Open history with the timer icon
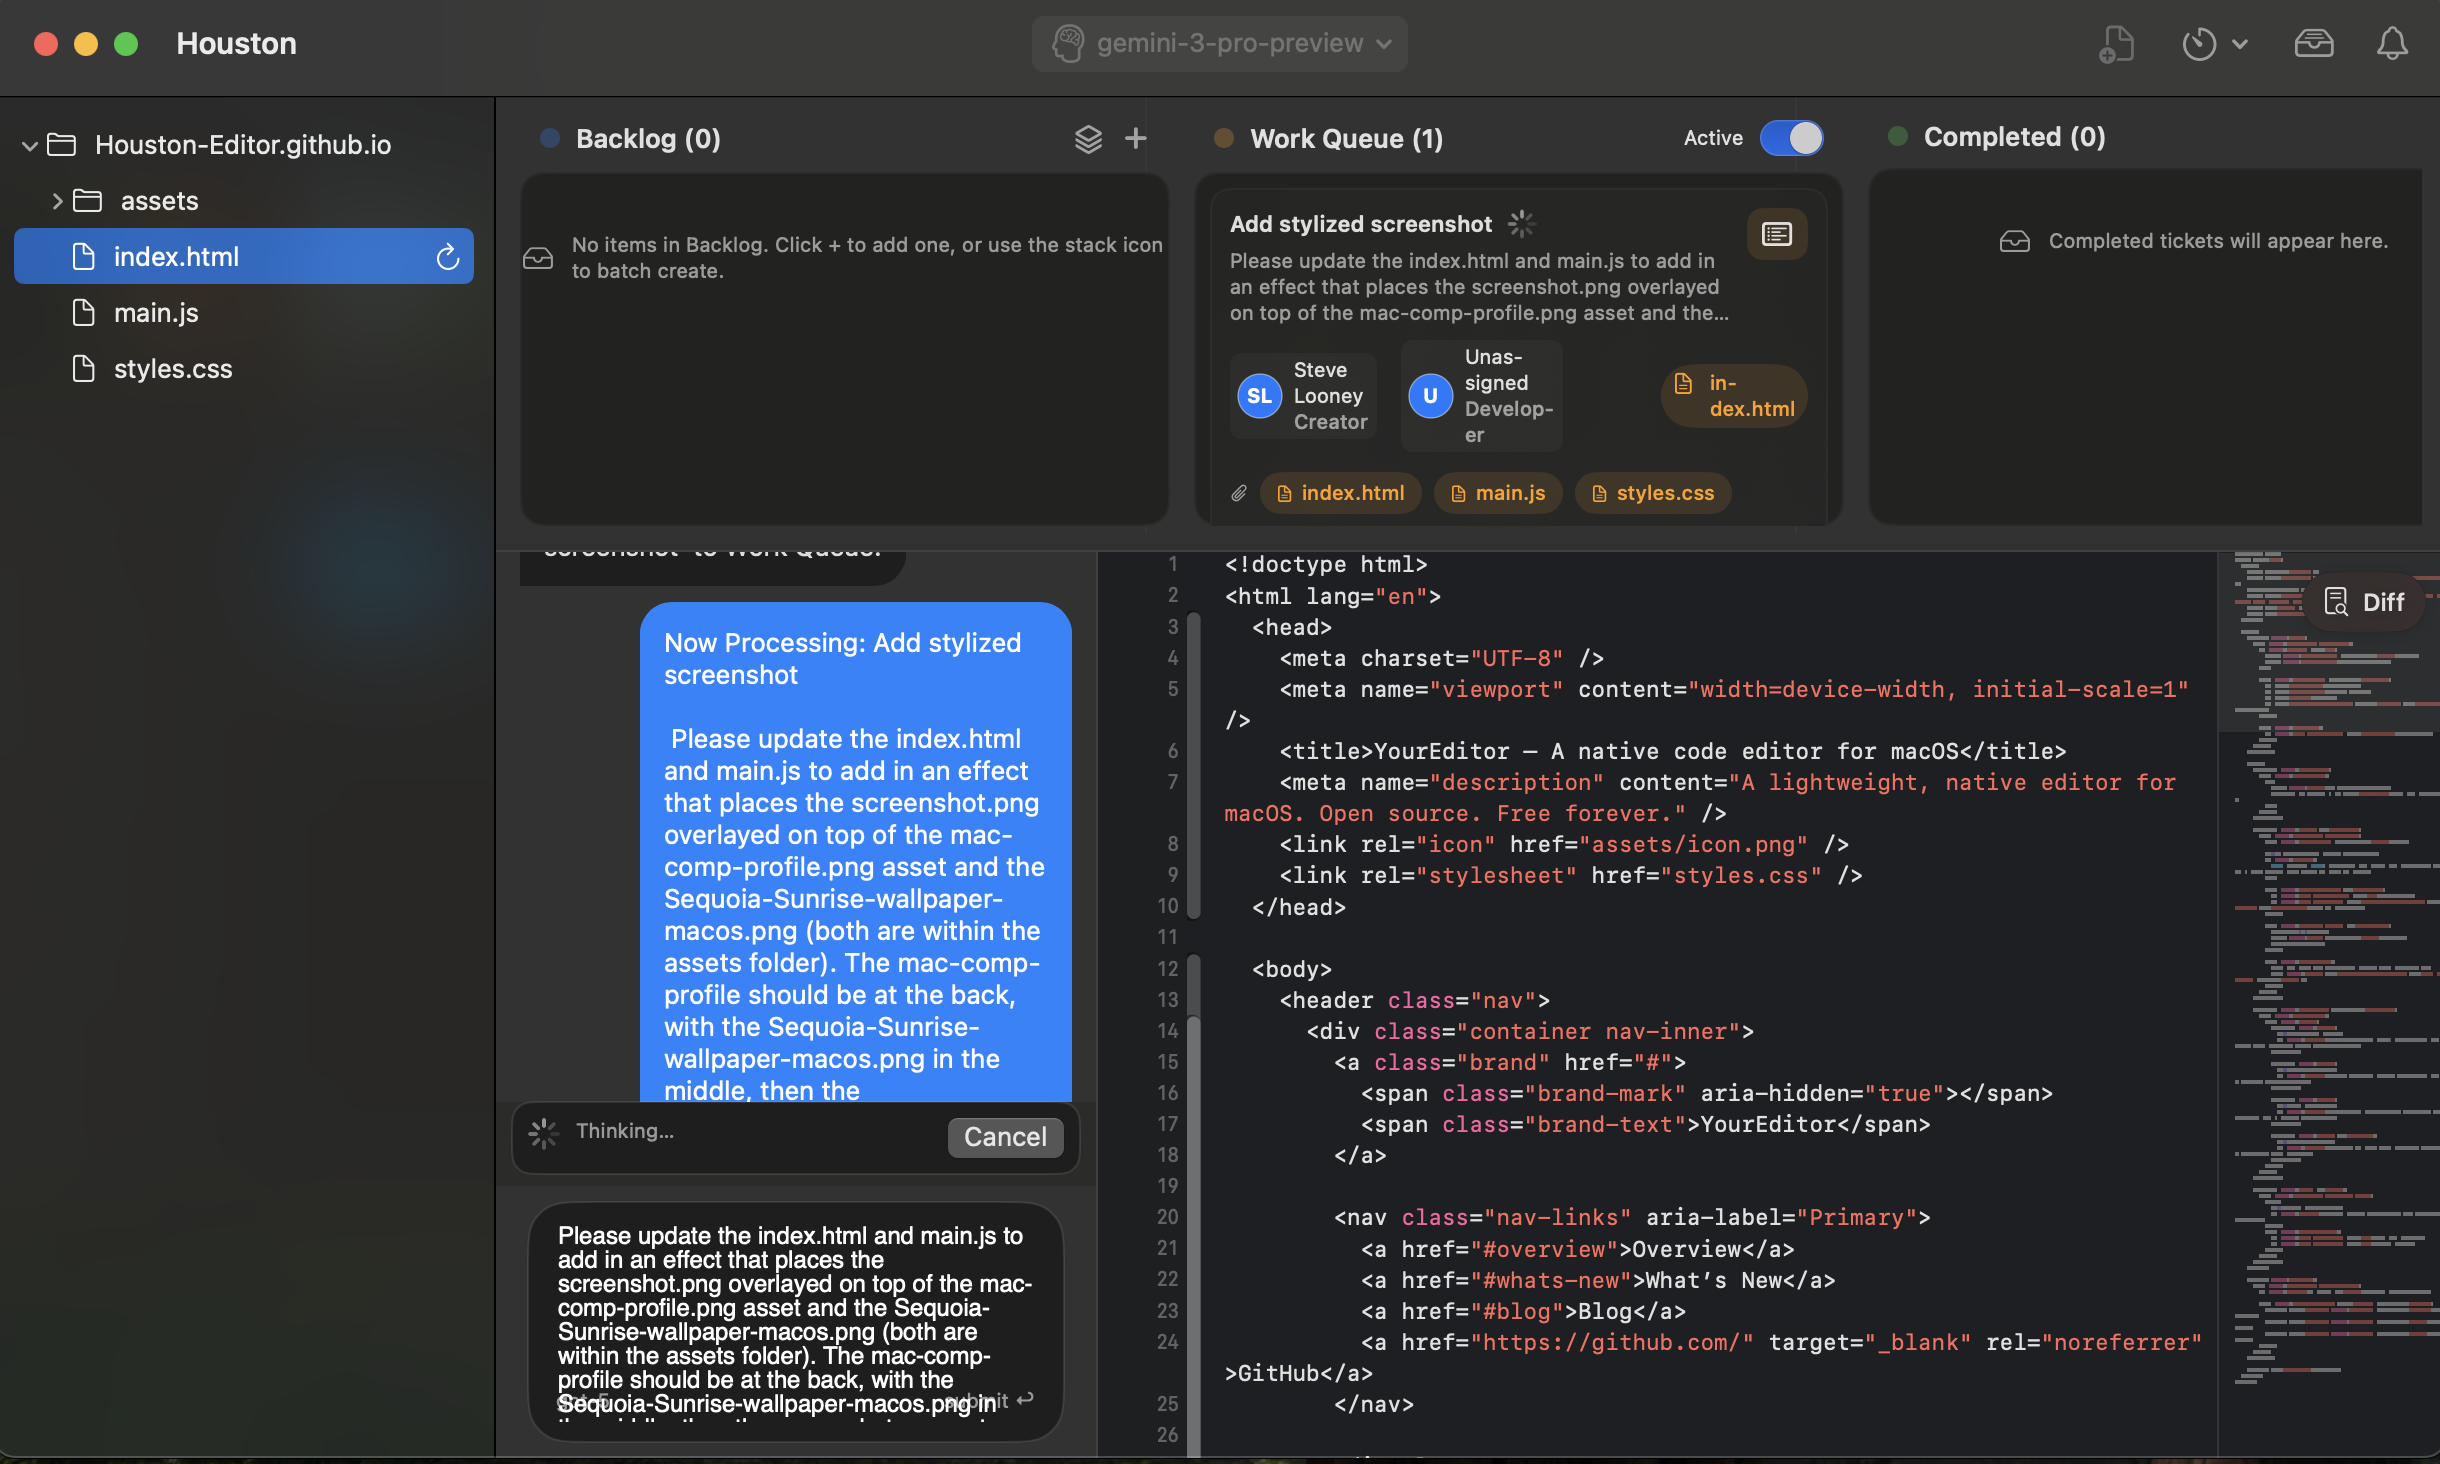 point(2200,43)
